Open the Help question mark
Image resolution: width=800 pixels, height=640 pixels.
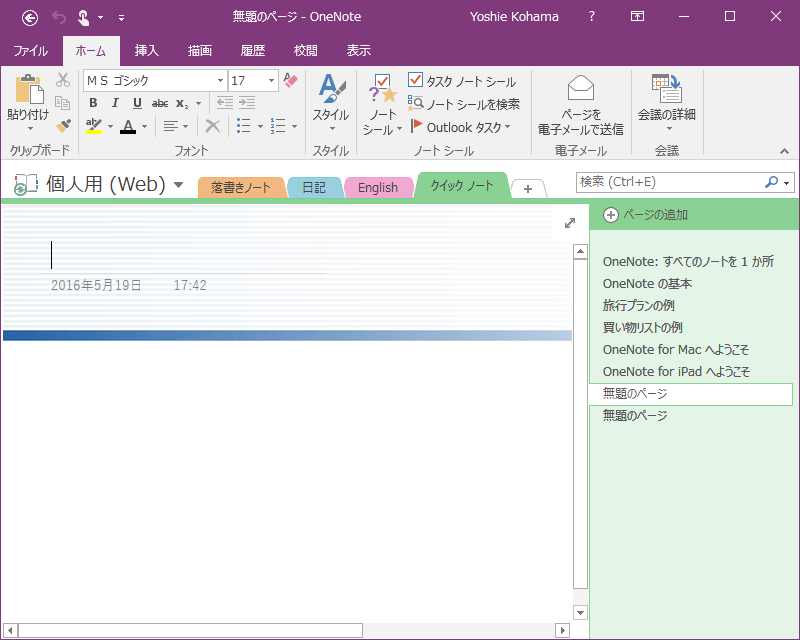pos(591,16)
